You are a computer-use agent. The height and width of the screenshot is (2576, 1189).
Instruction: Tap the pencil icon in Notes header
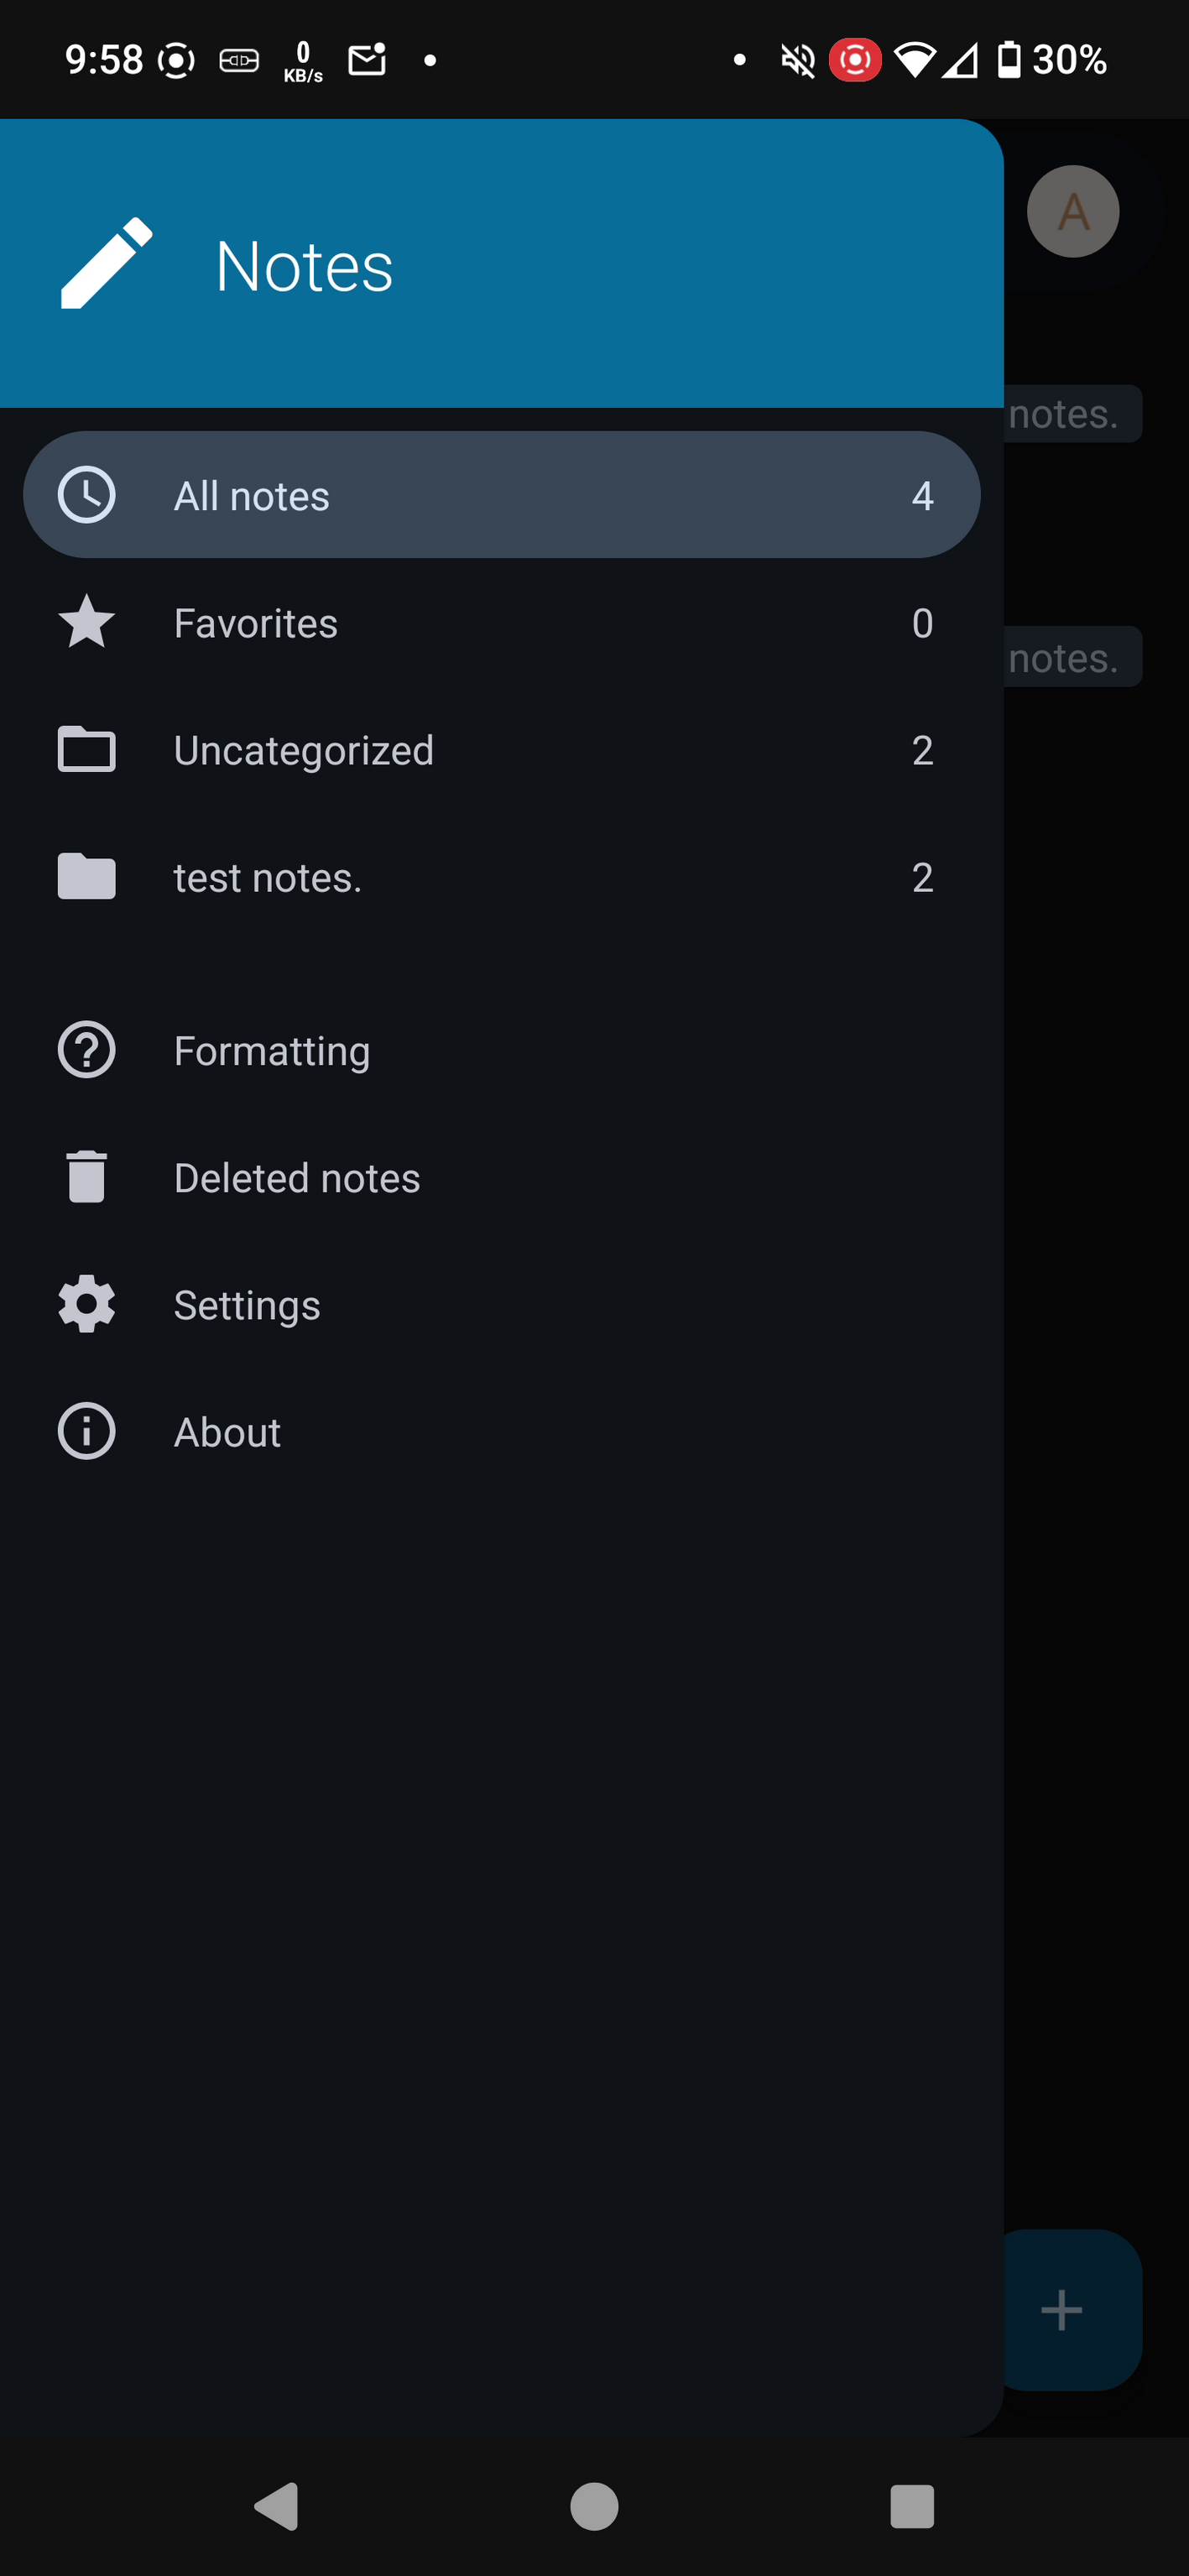tap(106, 263)
